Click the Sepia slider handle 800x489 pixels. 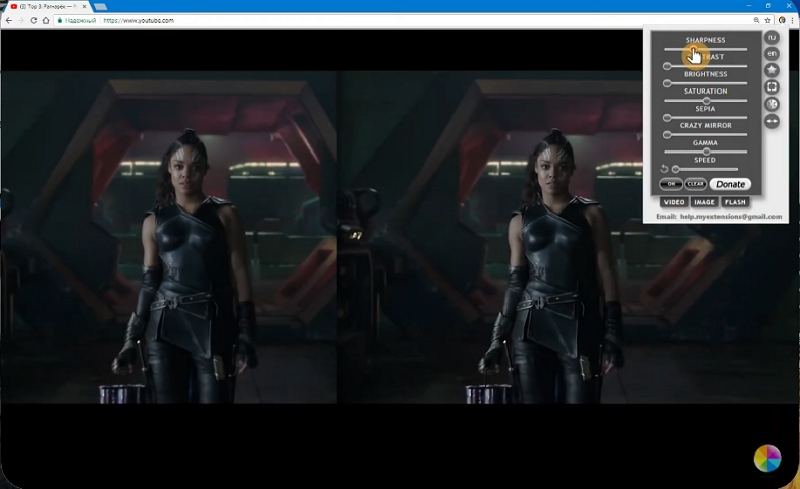pos(667,118)
